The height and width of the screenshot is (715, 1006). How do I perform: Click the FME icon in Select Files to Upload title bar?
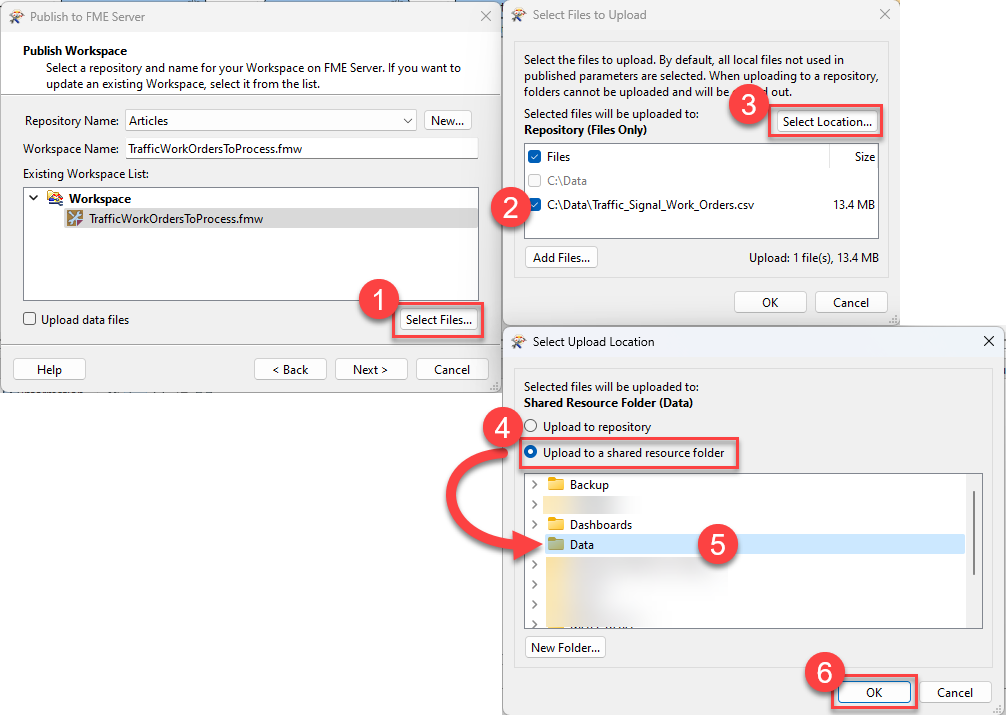click(518, 15)
